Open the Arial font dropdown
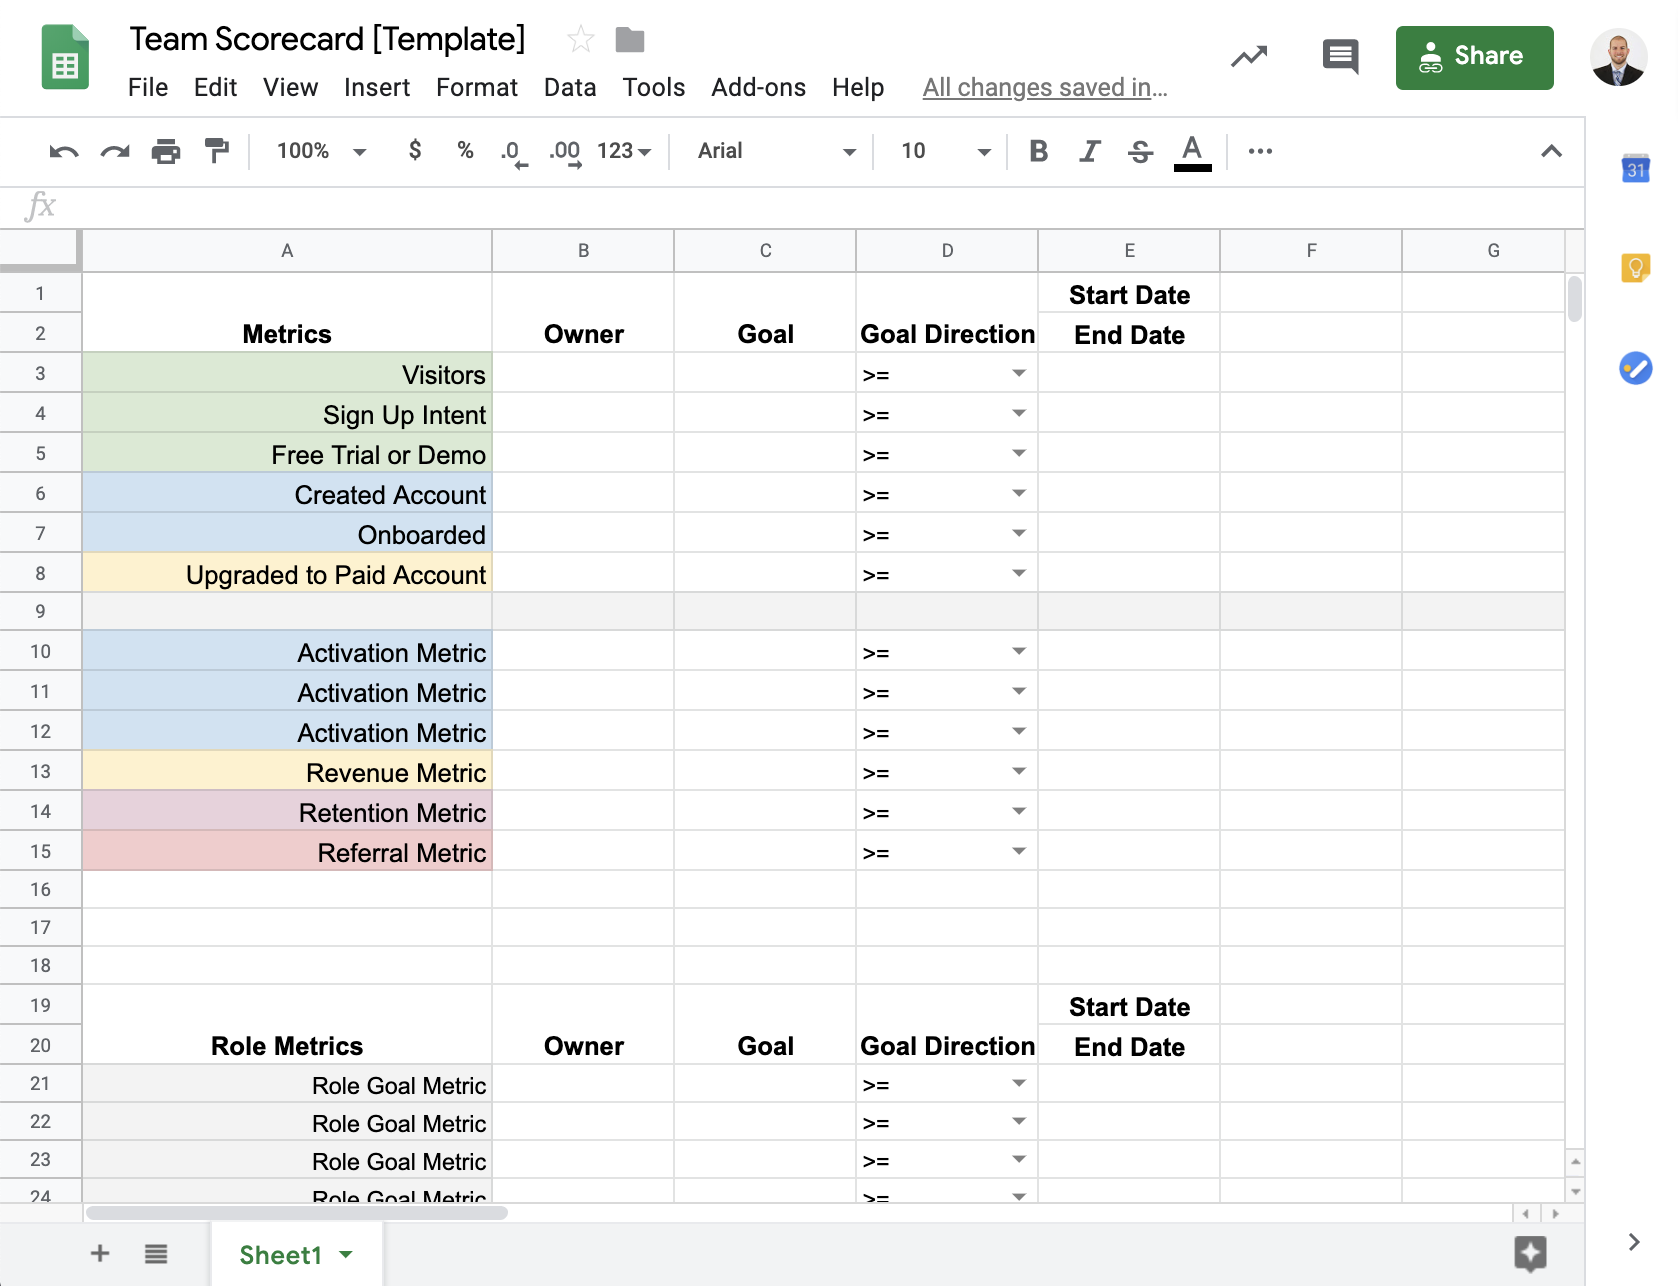1678x1286 pixels. click(776, 151)
